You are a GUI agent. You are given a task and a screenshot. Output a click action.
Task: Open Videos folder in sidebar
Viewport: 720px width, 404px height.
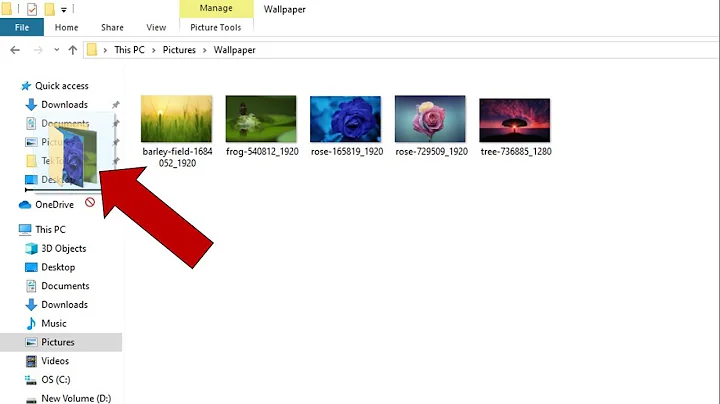(55, 361)
